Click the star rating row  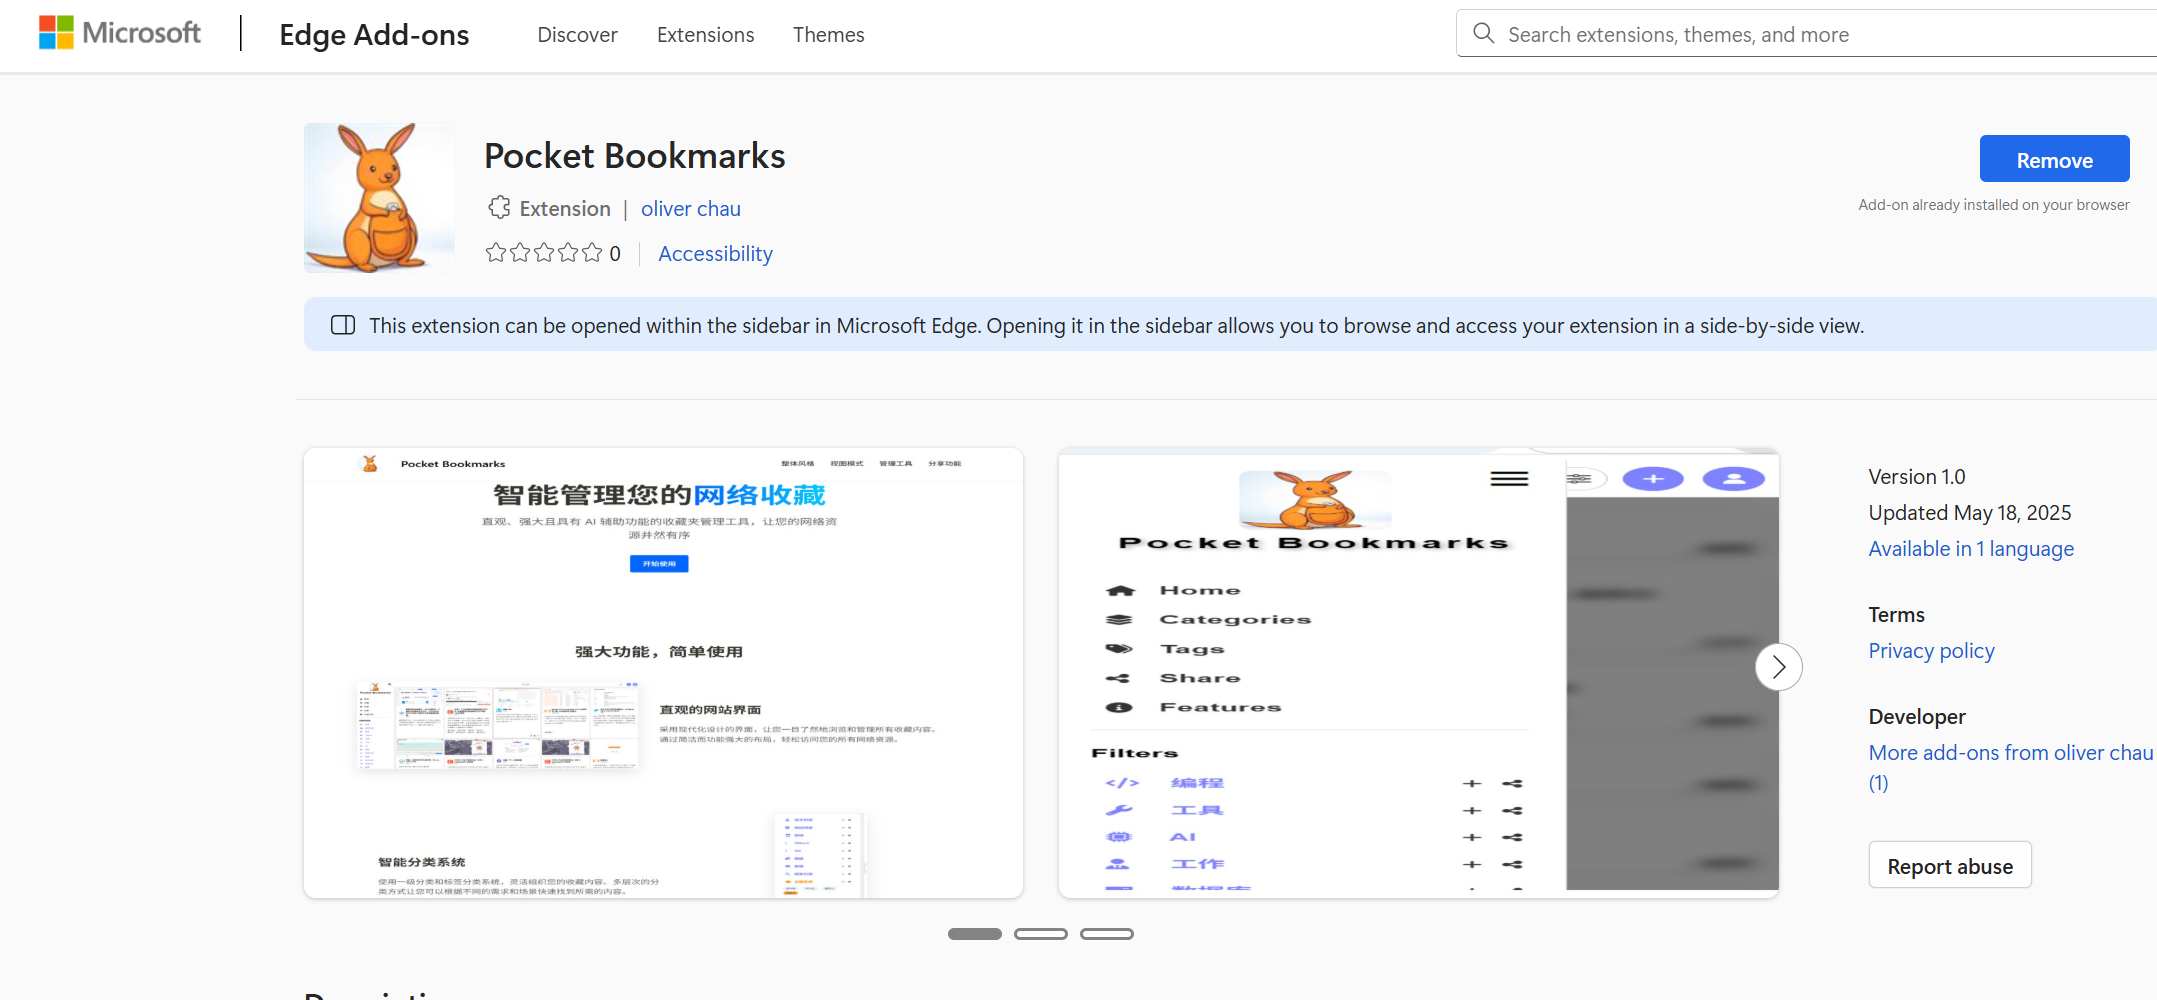(544, 253)
